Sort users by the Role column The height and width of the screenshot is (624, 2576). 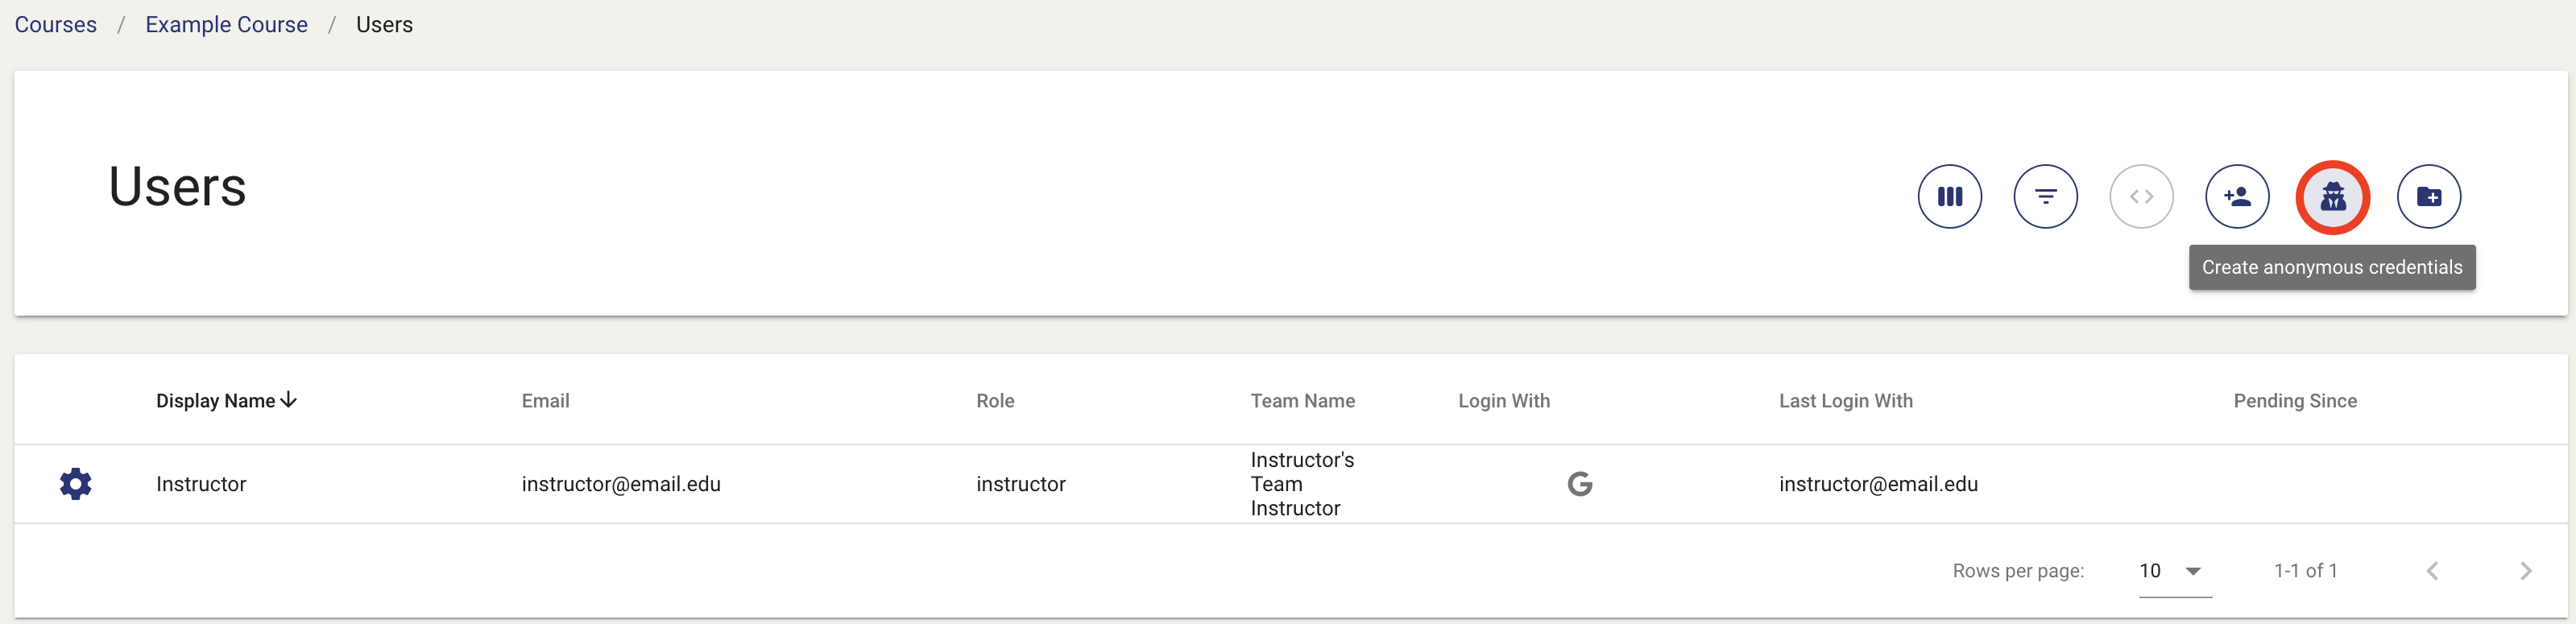coord(995,400)
